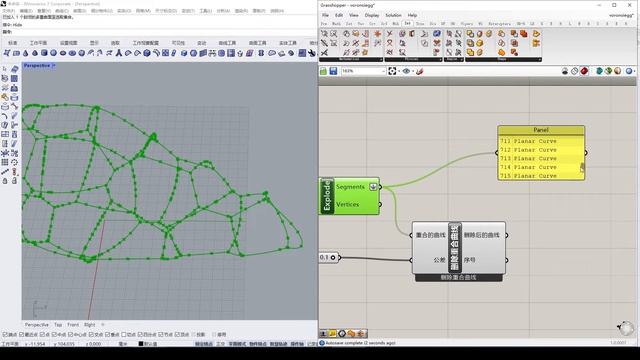640x360 pixels.
Task: Toggle 平面模式 in Rhino status bar
Action: click(x=237, y=344)
